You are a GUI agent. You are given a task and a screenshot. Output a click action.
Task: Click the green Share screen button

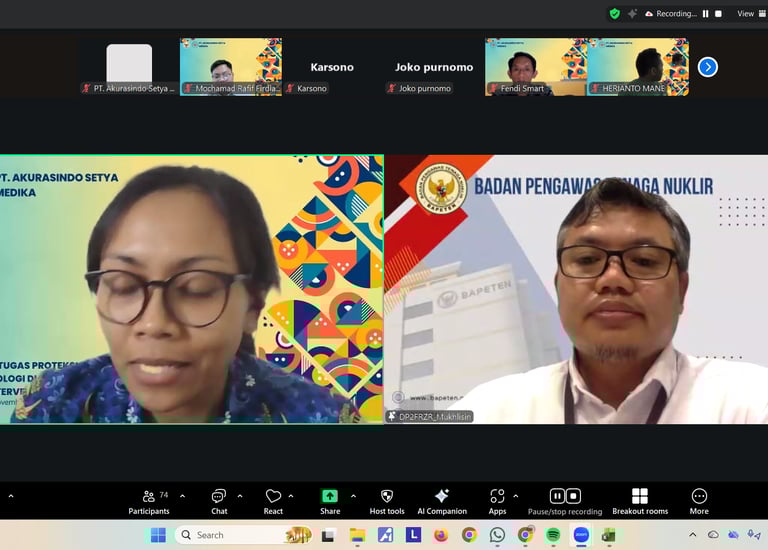[330, 502]
